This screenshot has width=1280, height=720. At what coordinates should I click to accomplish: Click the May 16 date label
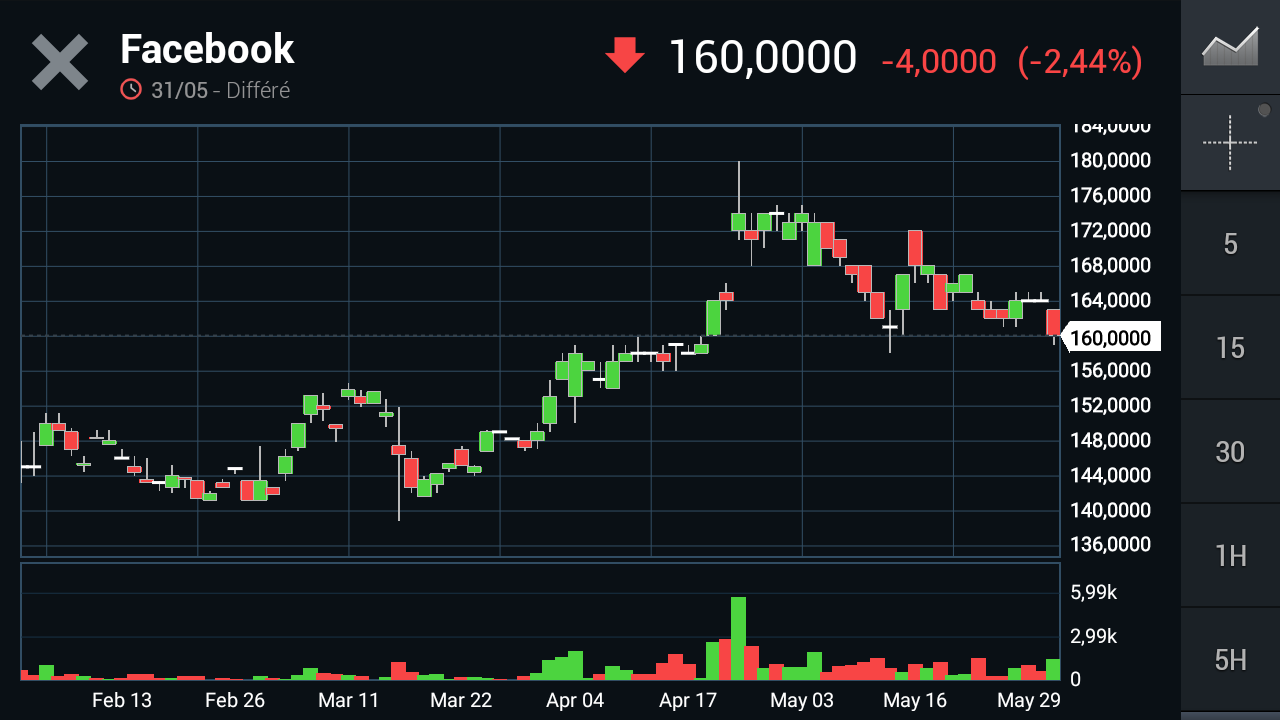point(915,700)
